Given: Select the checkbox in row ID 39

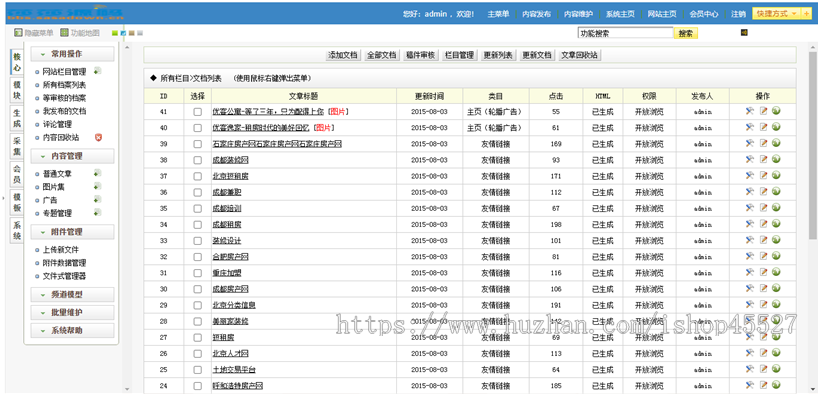Looking at the screenshot, I should click(197, 144).
